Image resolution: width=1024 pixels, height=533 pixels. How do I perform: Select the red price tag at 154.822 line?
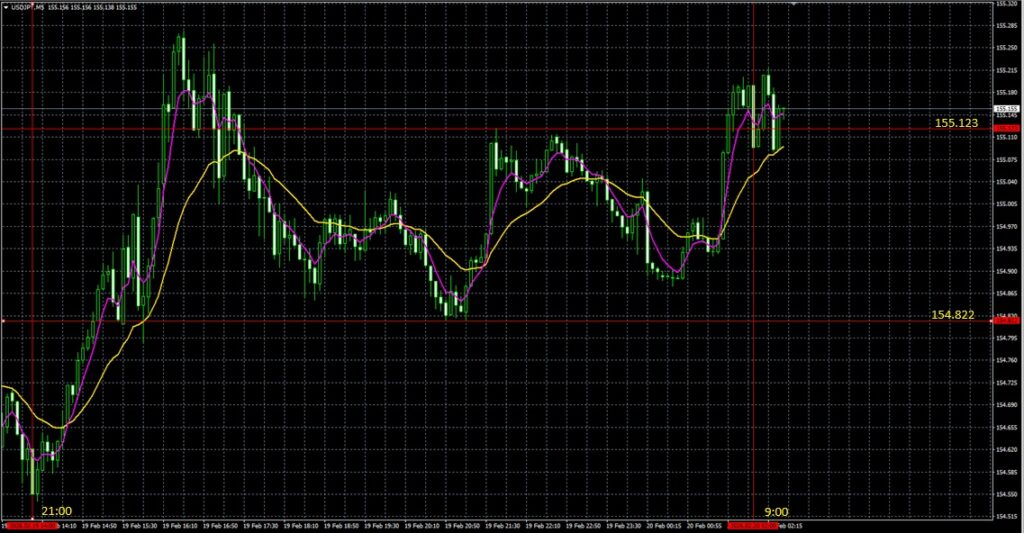[1006, 321]
